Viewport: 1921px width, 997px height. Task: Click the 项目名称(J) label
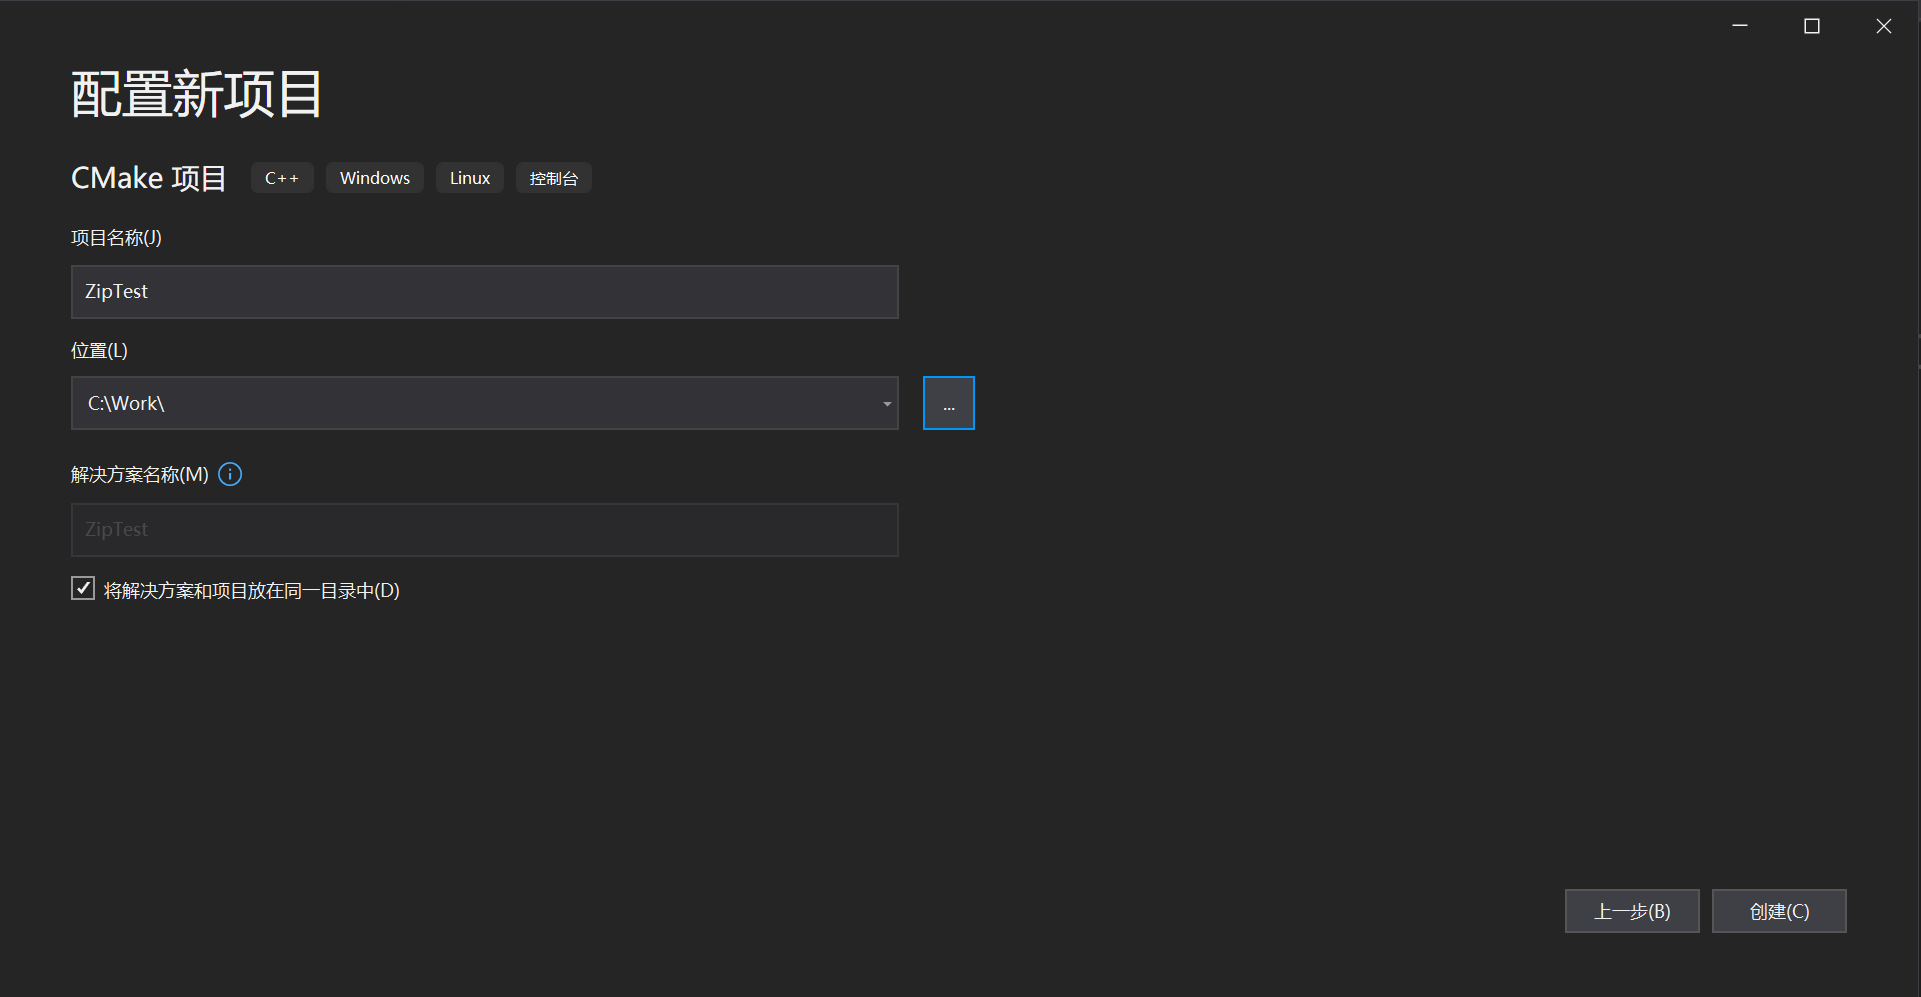tap(116, 238)
